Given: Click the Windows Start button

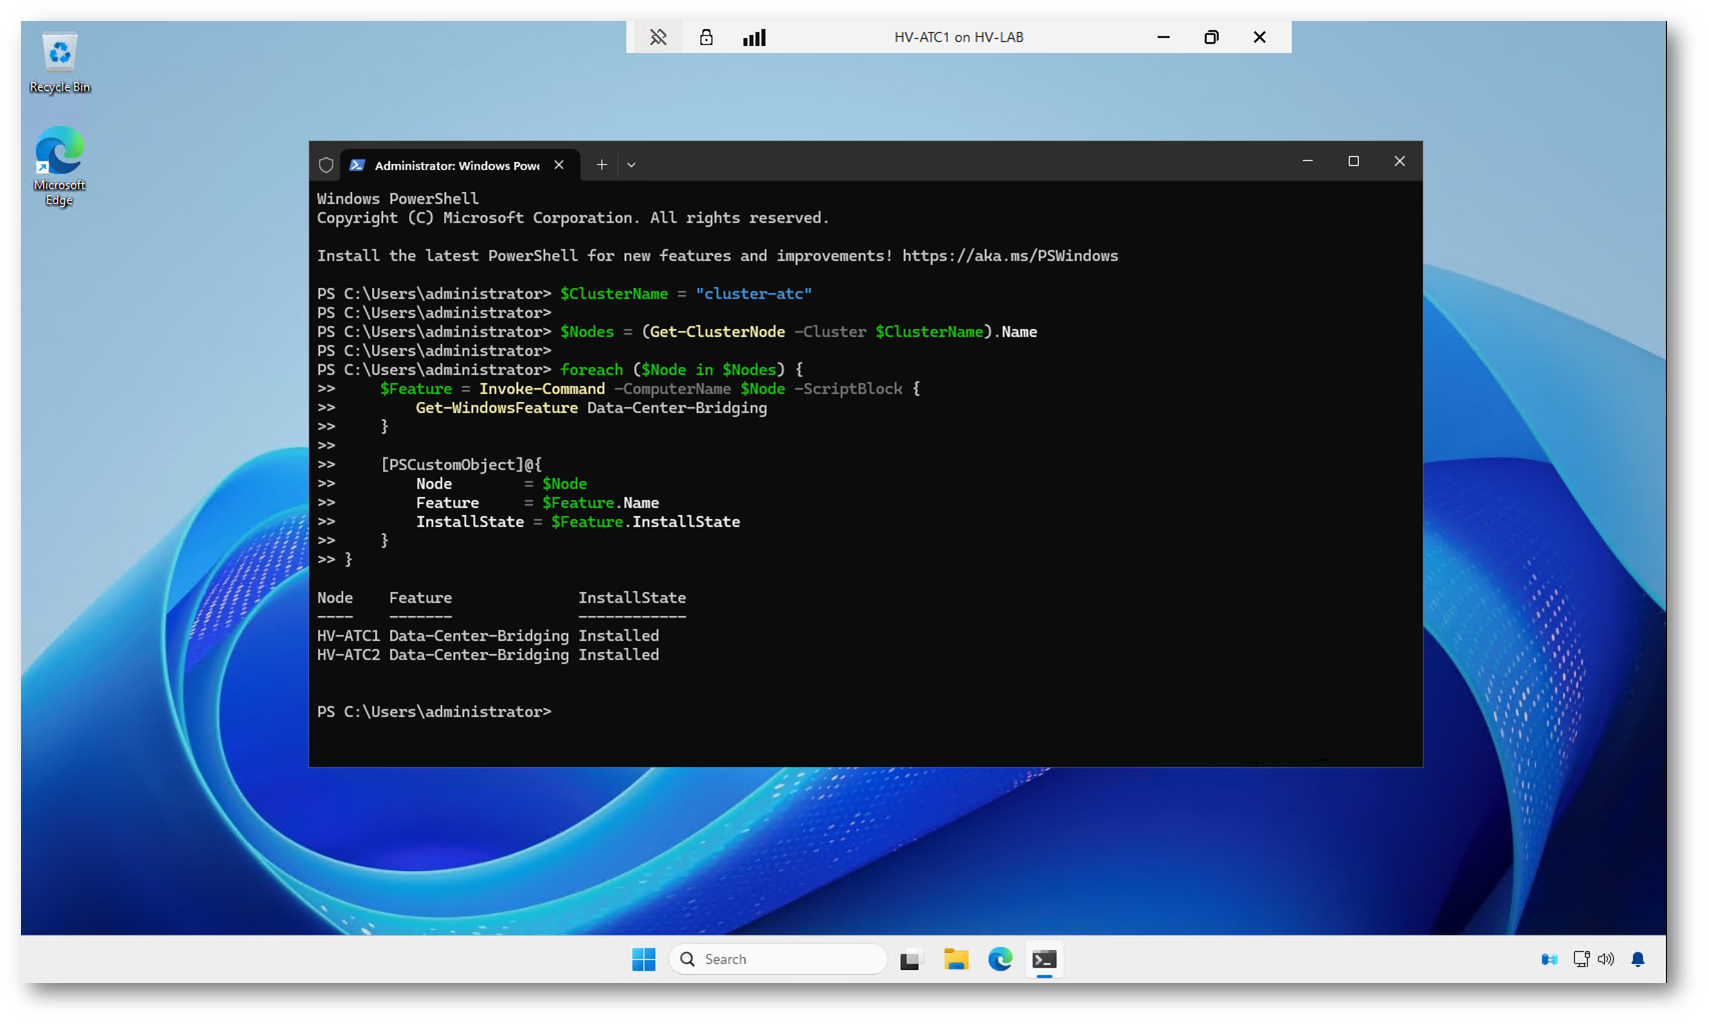Looking at the screenshot, I should click(x=643, y=959).
